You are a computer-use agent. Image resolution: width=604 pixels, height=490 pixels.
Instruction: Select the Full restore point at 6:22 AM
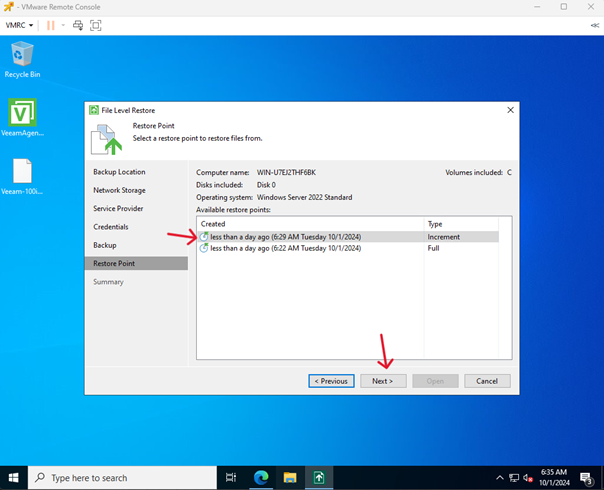[280, 248]
